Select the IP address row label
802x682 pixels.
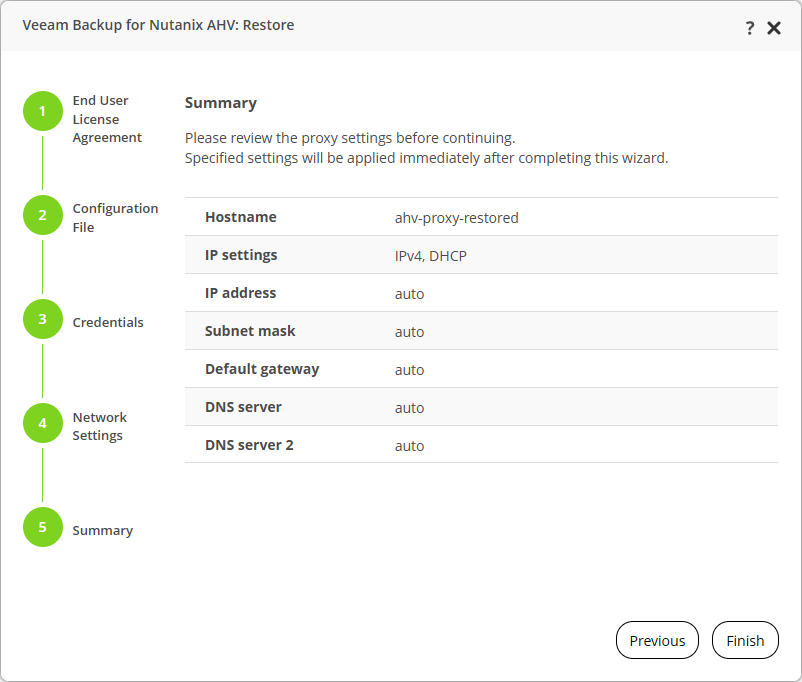(240, 293)
